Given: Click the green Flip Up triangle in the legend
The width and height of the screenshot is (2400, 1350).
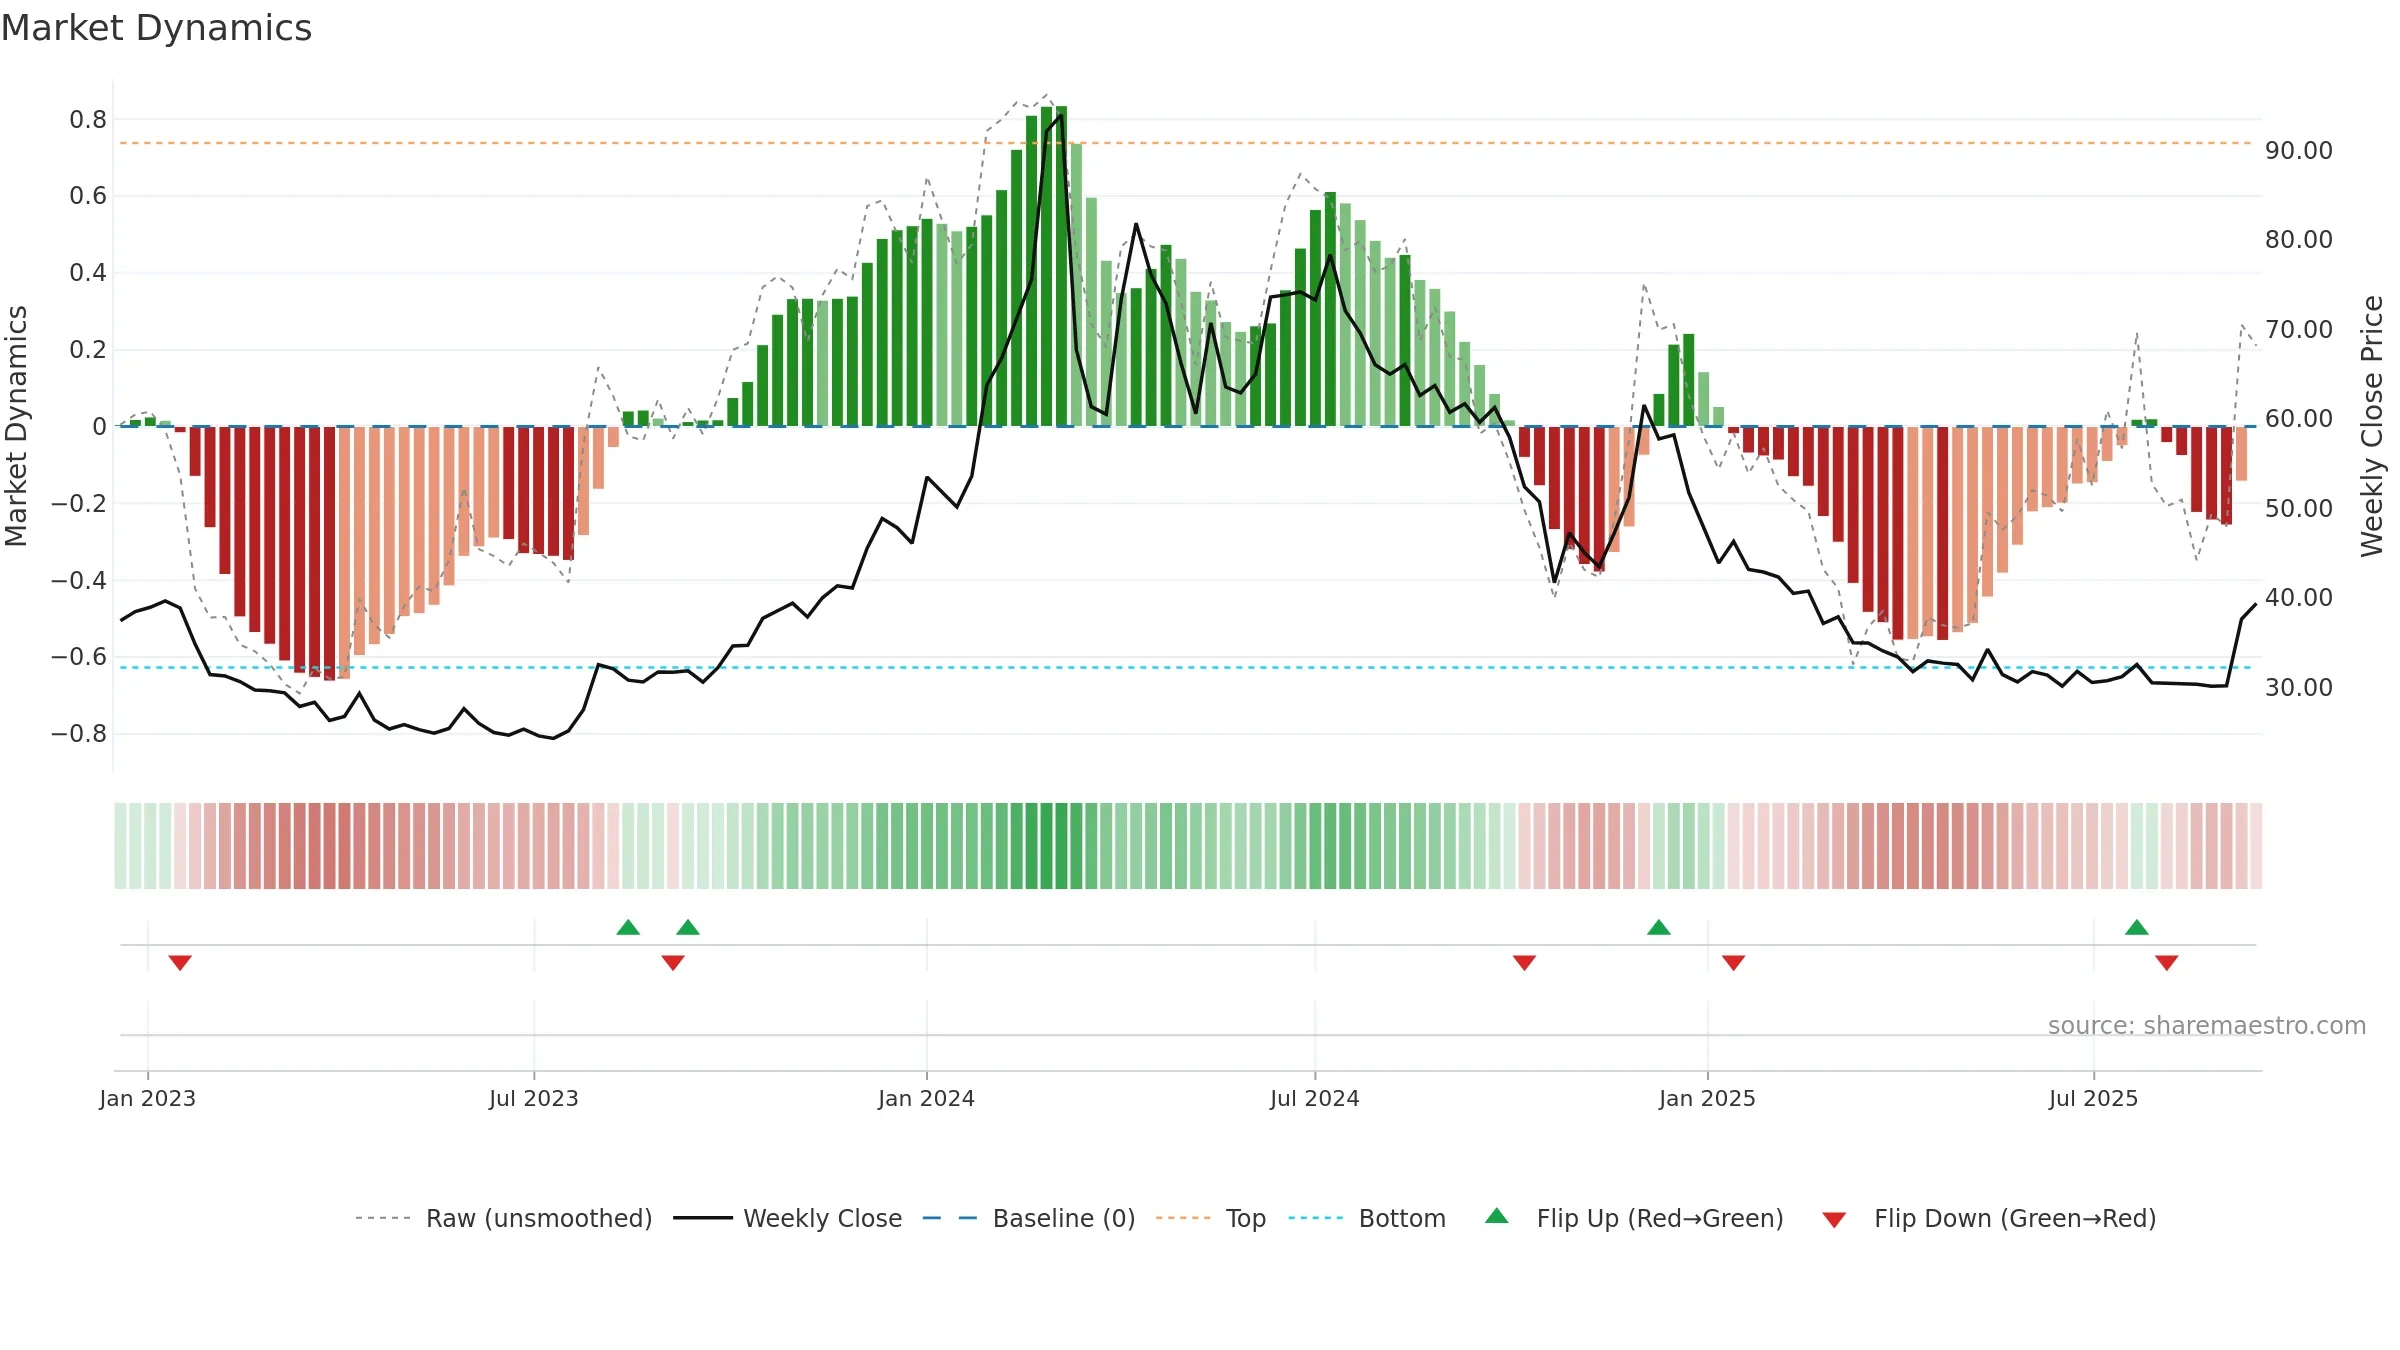Looking at the screenshot, I should pos(1497,1216).
